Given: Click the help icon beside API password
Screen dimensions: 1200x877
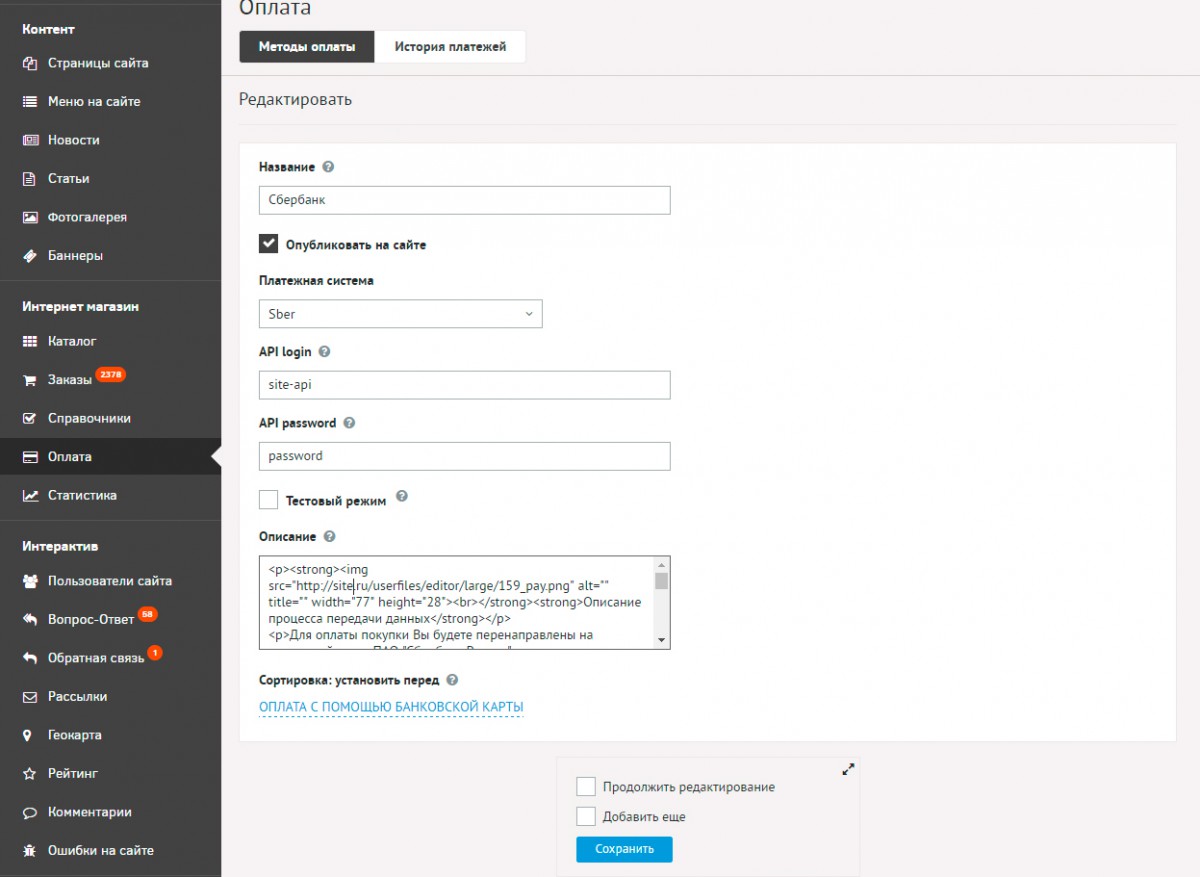Looking at the screenshot, I should [349, 423].
